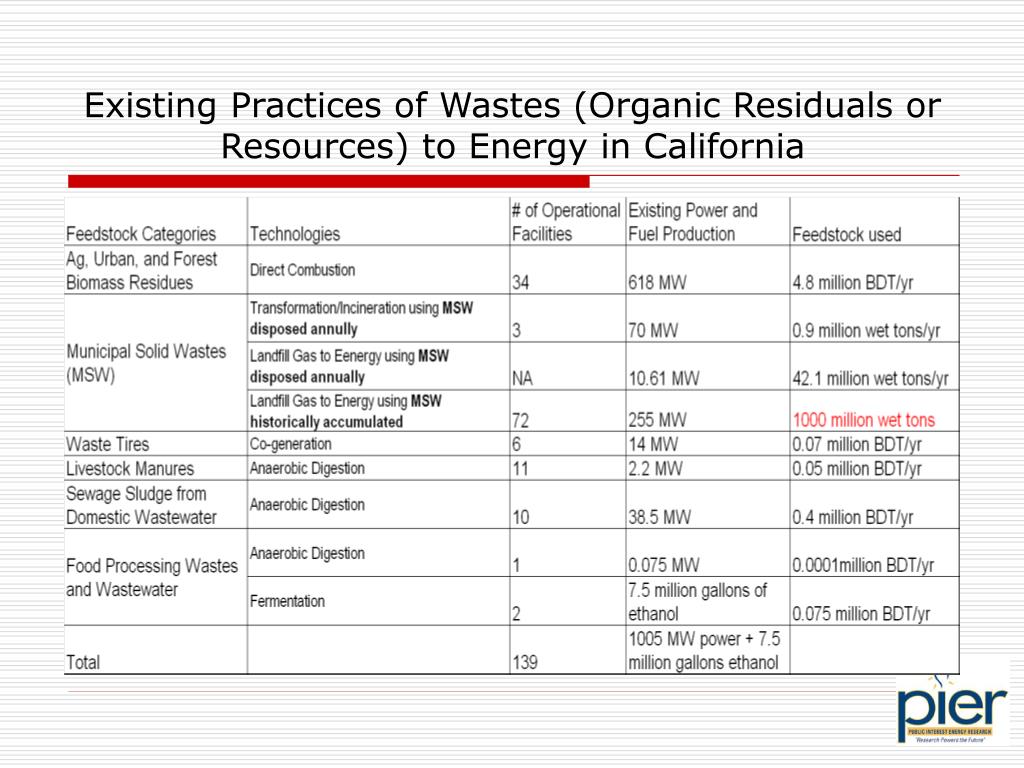Select '# of Operational Facilities' header
Screen dimensions: 1024x768
click(x=566, y=222)
